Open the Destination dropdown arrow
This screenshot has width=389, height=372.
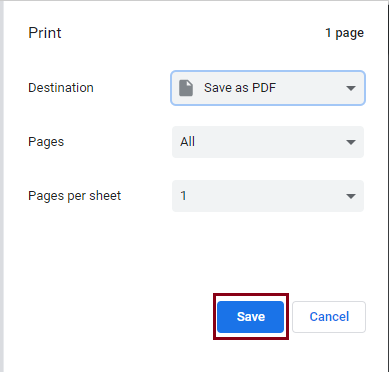click(x=350, y=88)
